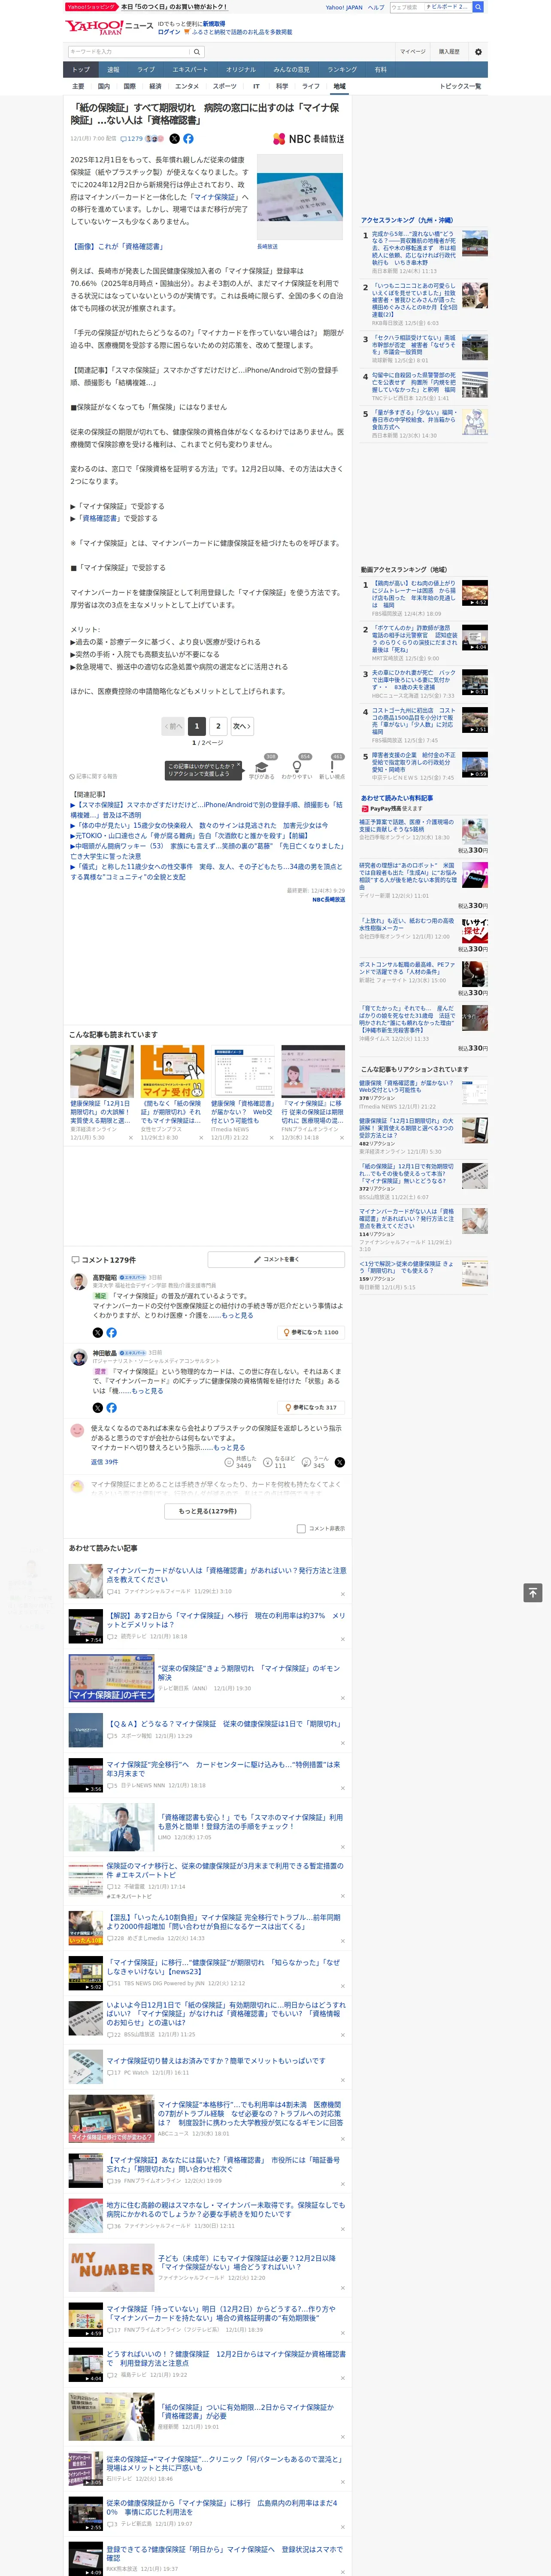The height and width of the screenshot is (2576, 551).
Task: Click 記事に関する報告 link
Action: pos(94,776)
